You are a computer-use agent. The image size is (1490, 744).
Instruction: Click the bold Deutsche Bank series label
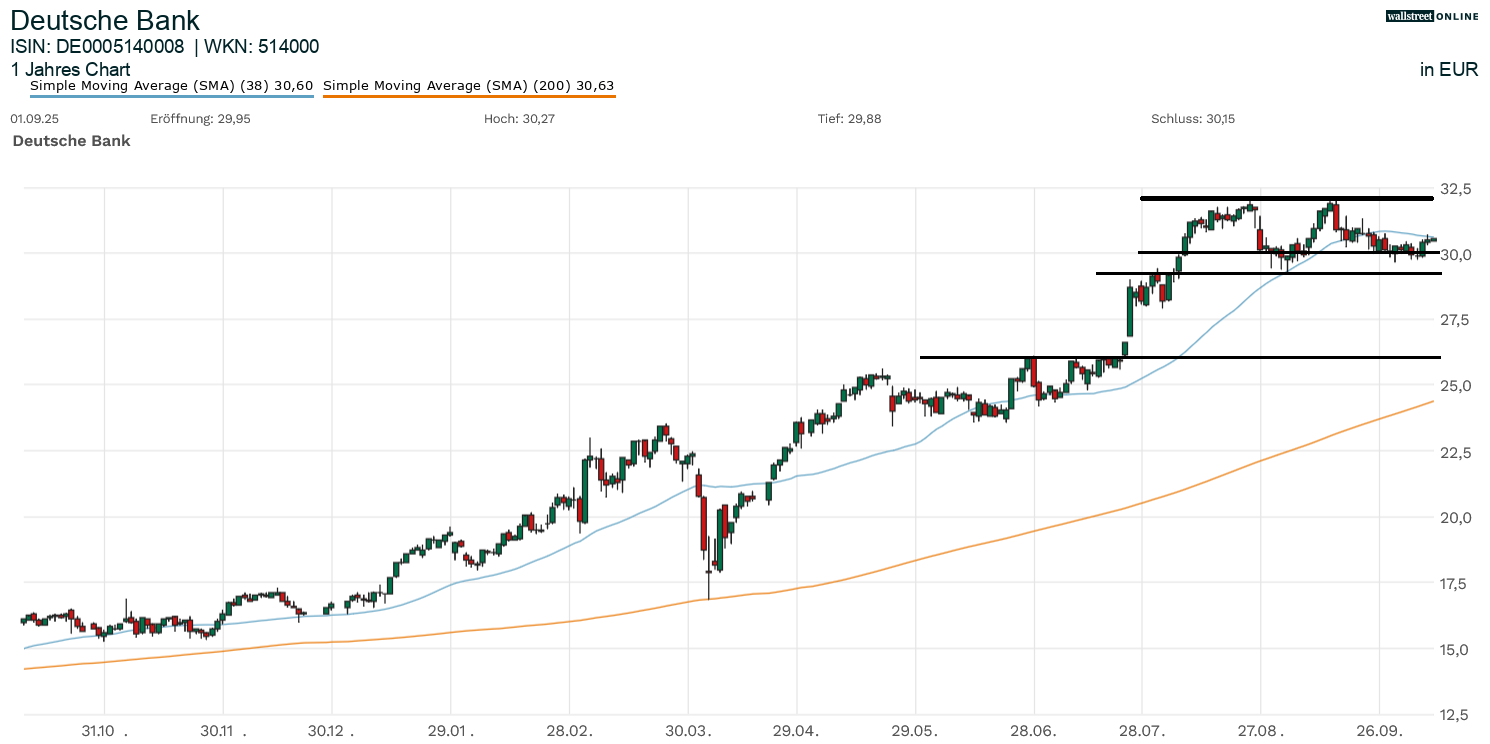point(71,141)
